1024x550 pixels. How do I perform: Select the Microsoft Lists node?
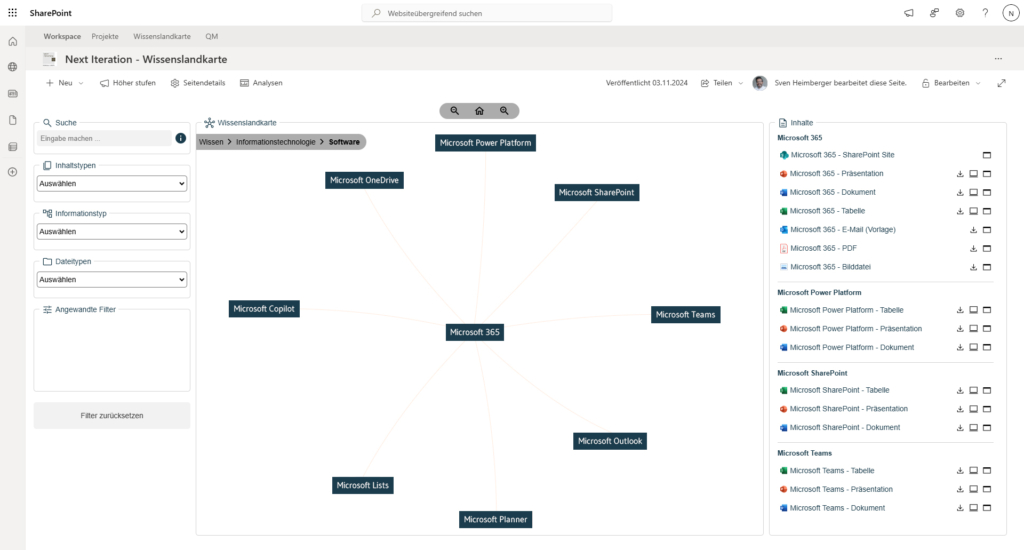[362, 485]
